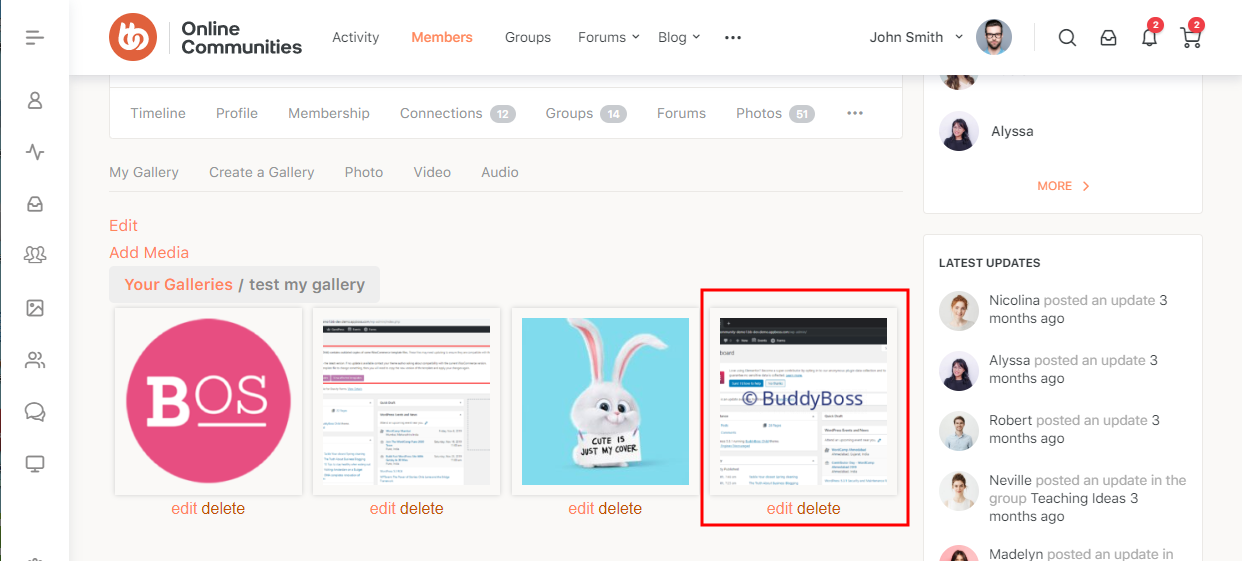Click the chat bubbles icon in sidebar
This screenshot has height=561, width=1242.
[35, 412]
